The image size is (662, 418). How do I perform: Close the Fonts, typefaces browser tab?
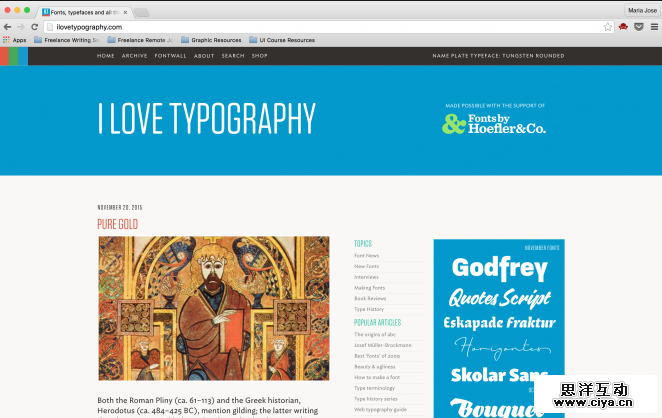tap(125, 12)
